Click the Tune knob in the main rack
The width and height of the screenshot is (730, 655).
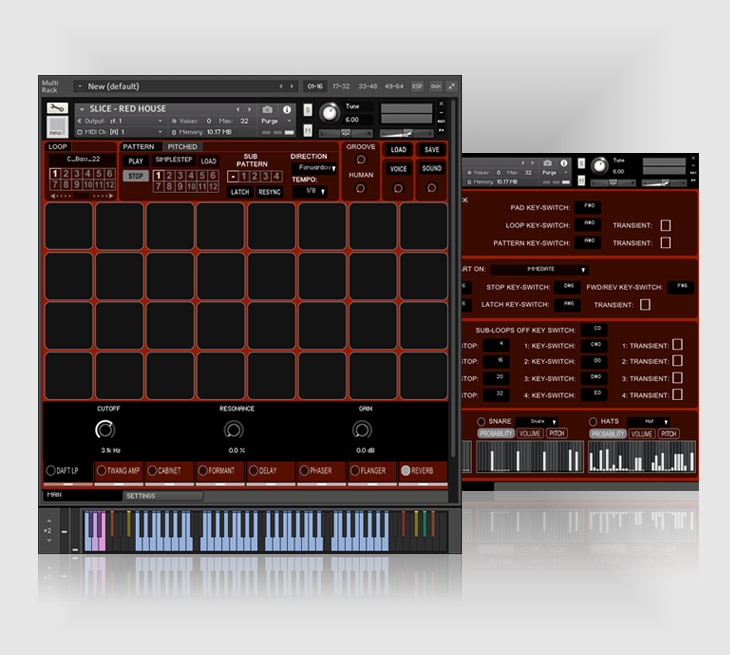[328, 112]
